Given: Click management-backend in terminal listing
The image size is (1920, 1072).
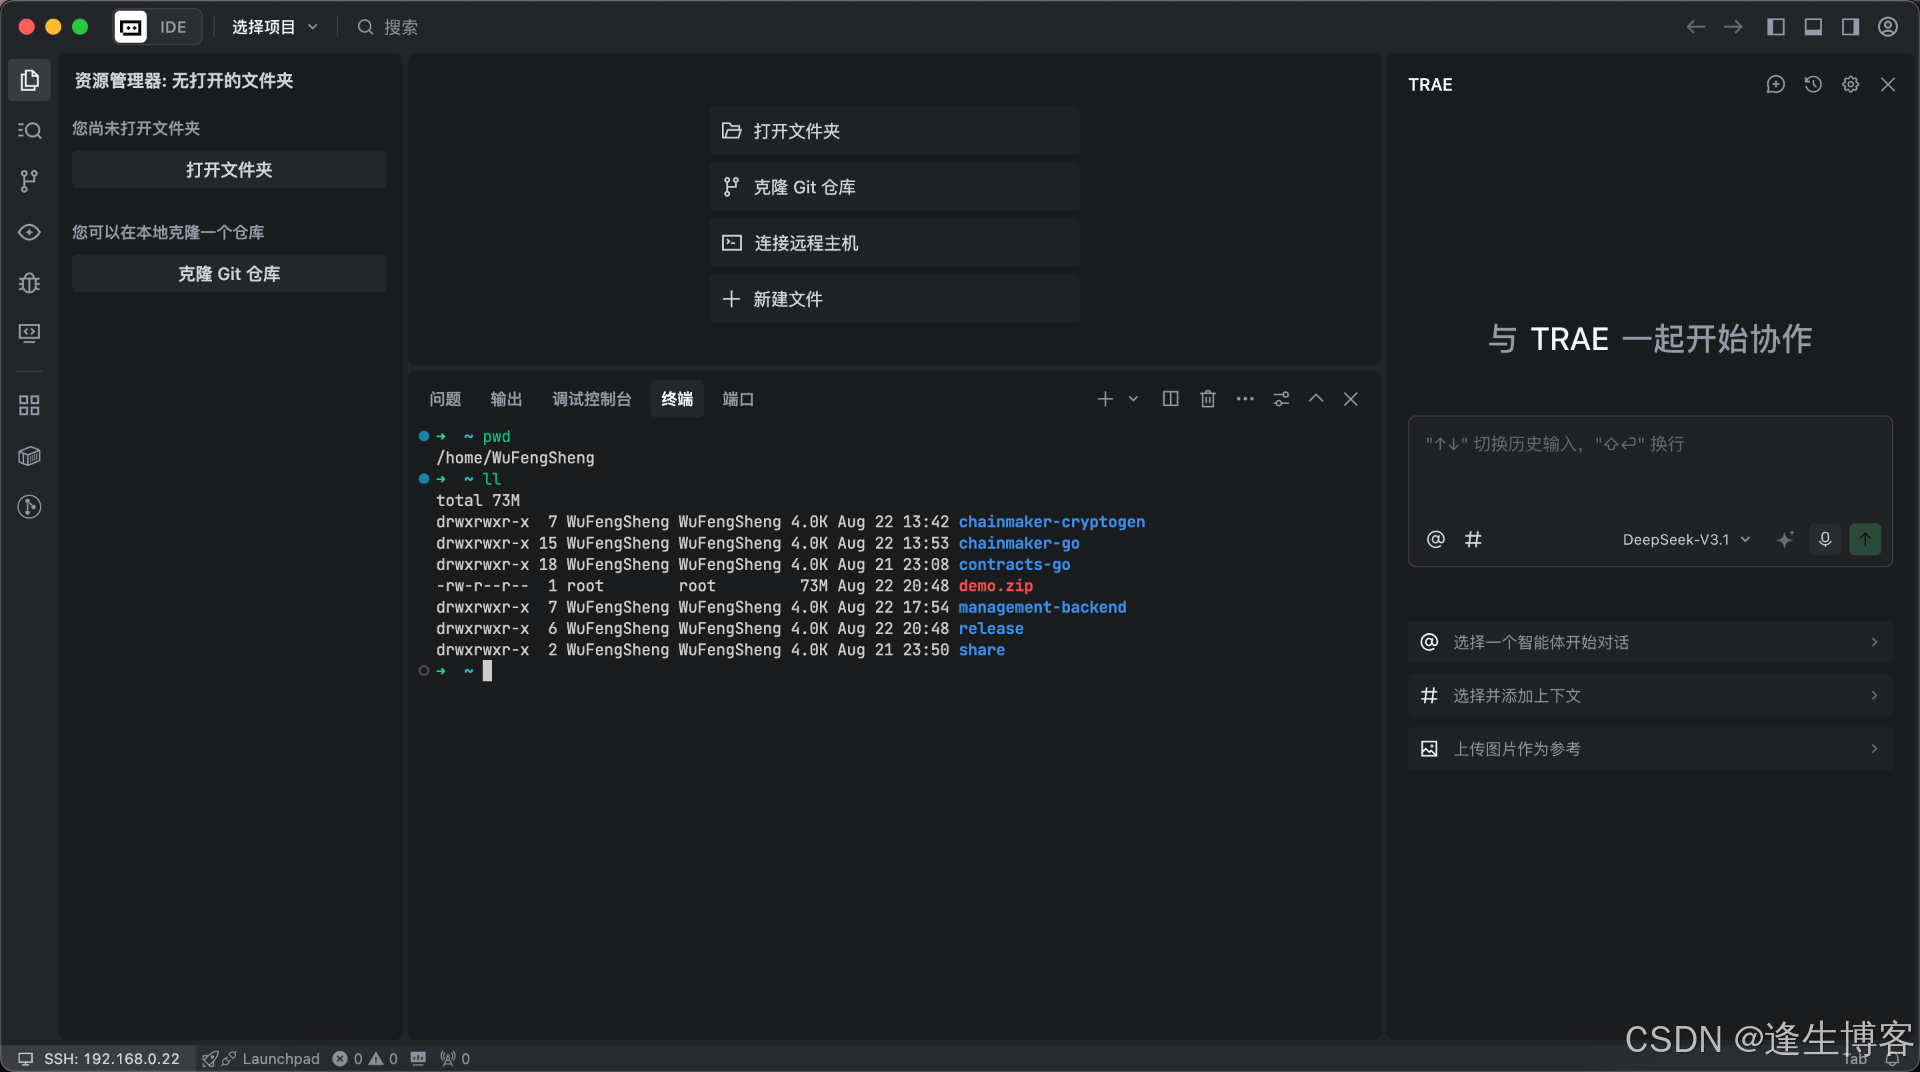Looking at the screenshot, I should coord(1042,607).
